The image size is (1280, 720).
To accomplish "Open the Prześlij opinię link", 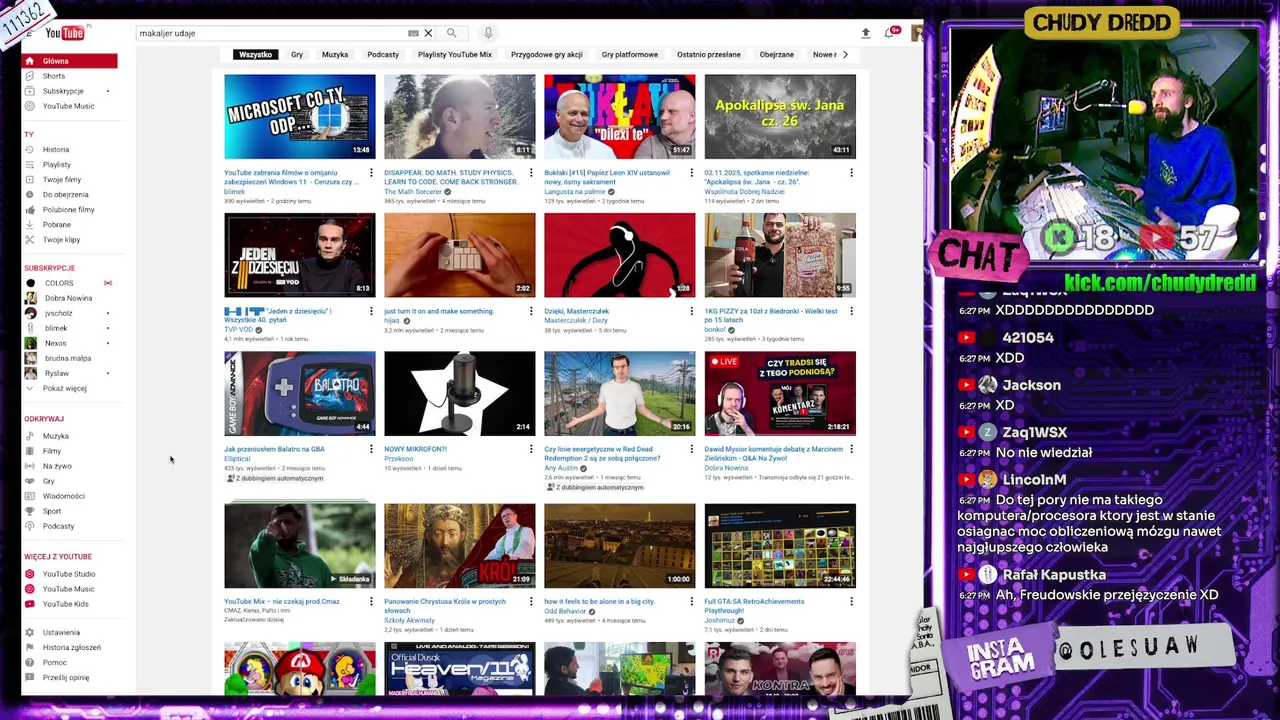I will [x=66, y=677].
